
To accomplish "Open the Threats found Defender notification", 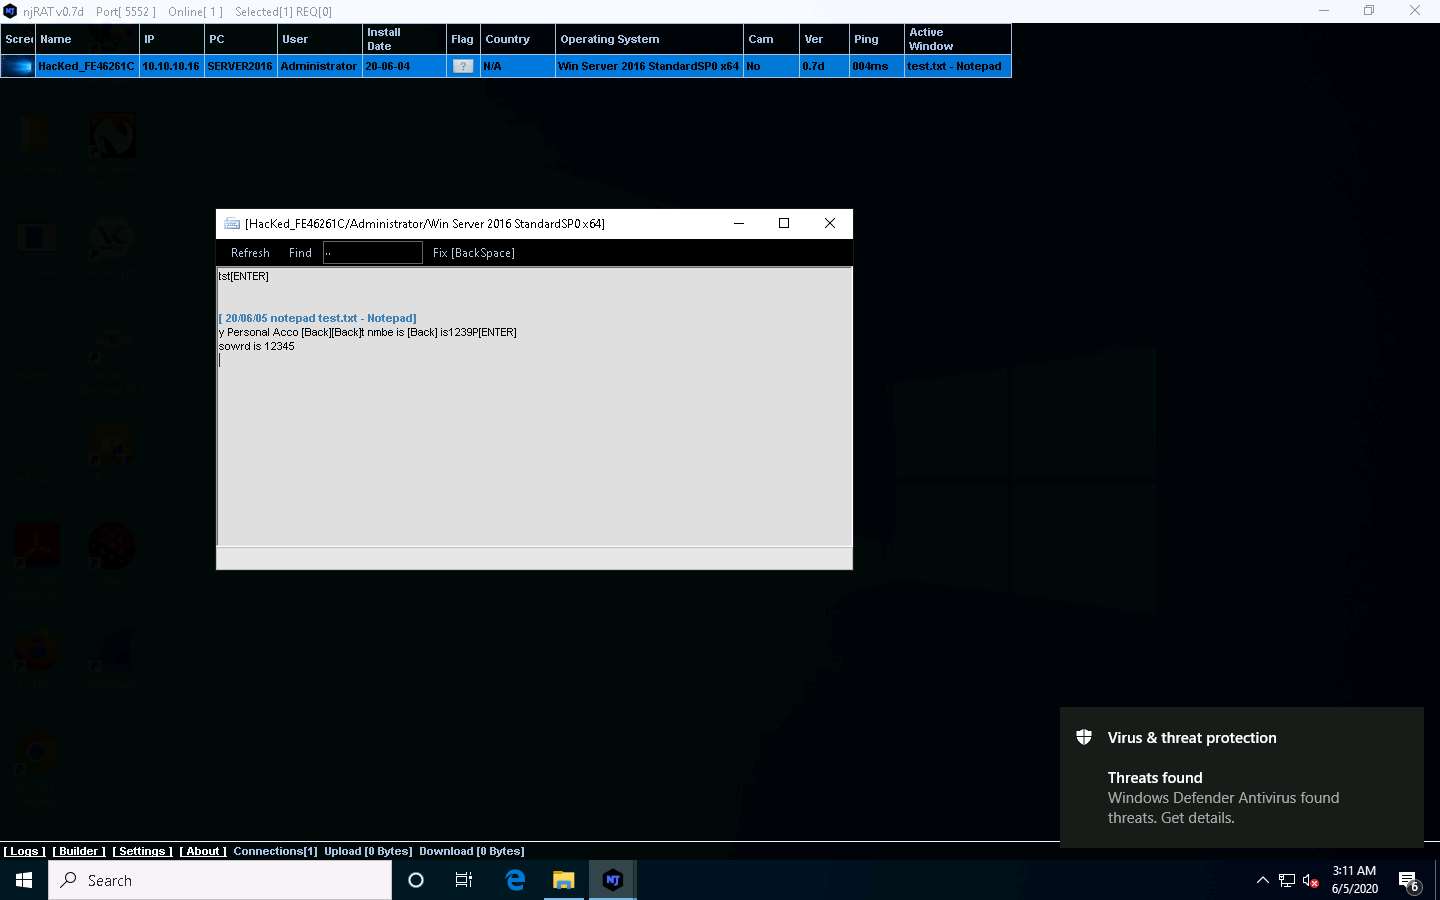I will (x=1242, y=778).
